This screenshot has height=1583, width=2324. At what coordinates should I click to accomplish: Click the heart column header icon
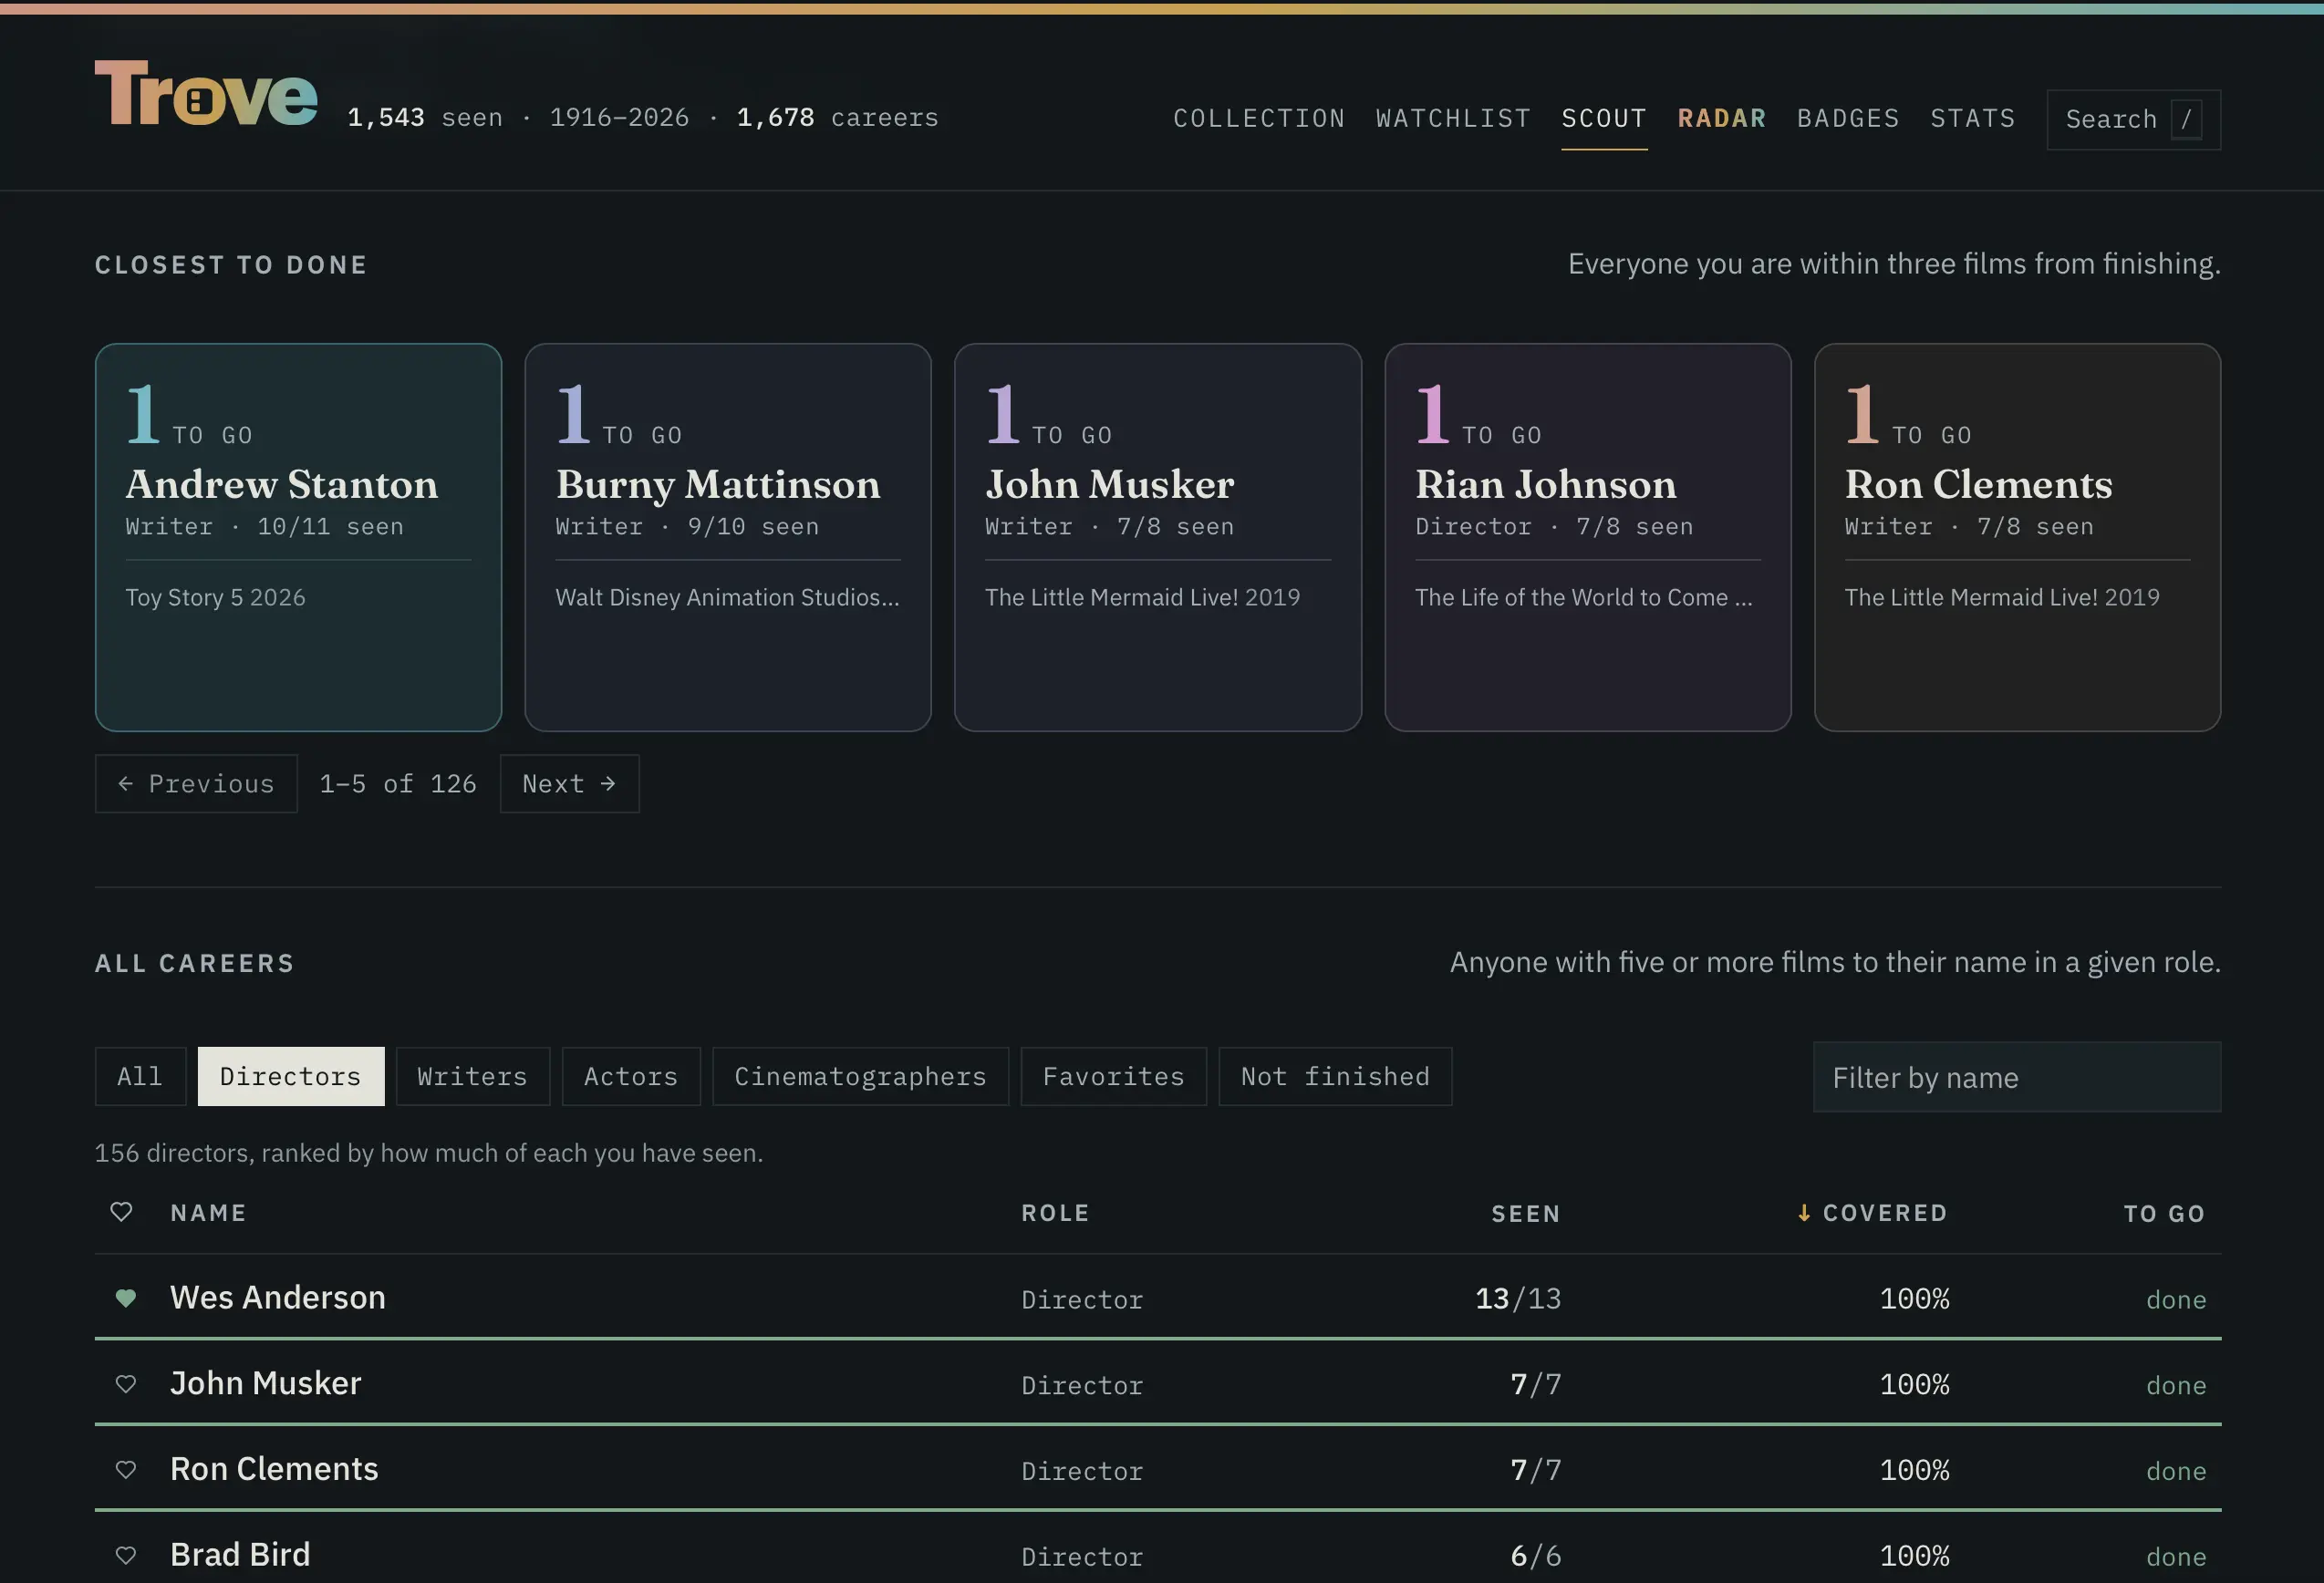(121, 1212)
